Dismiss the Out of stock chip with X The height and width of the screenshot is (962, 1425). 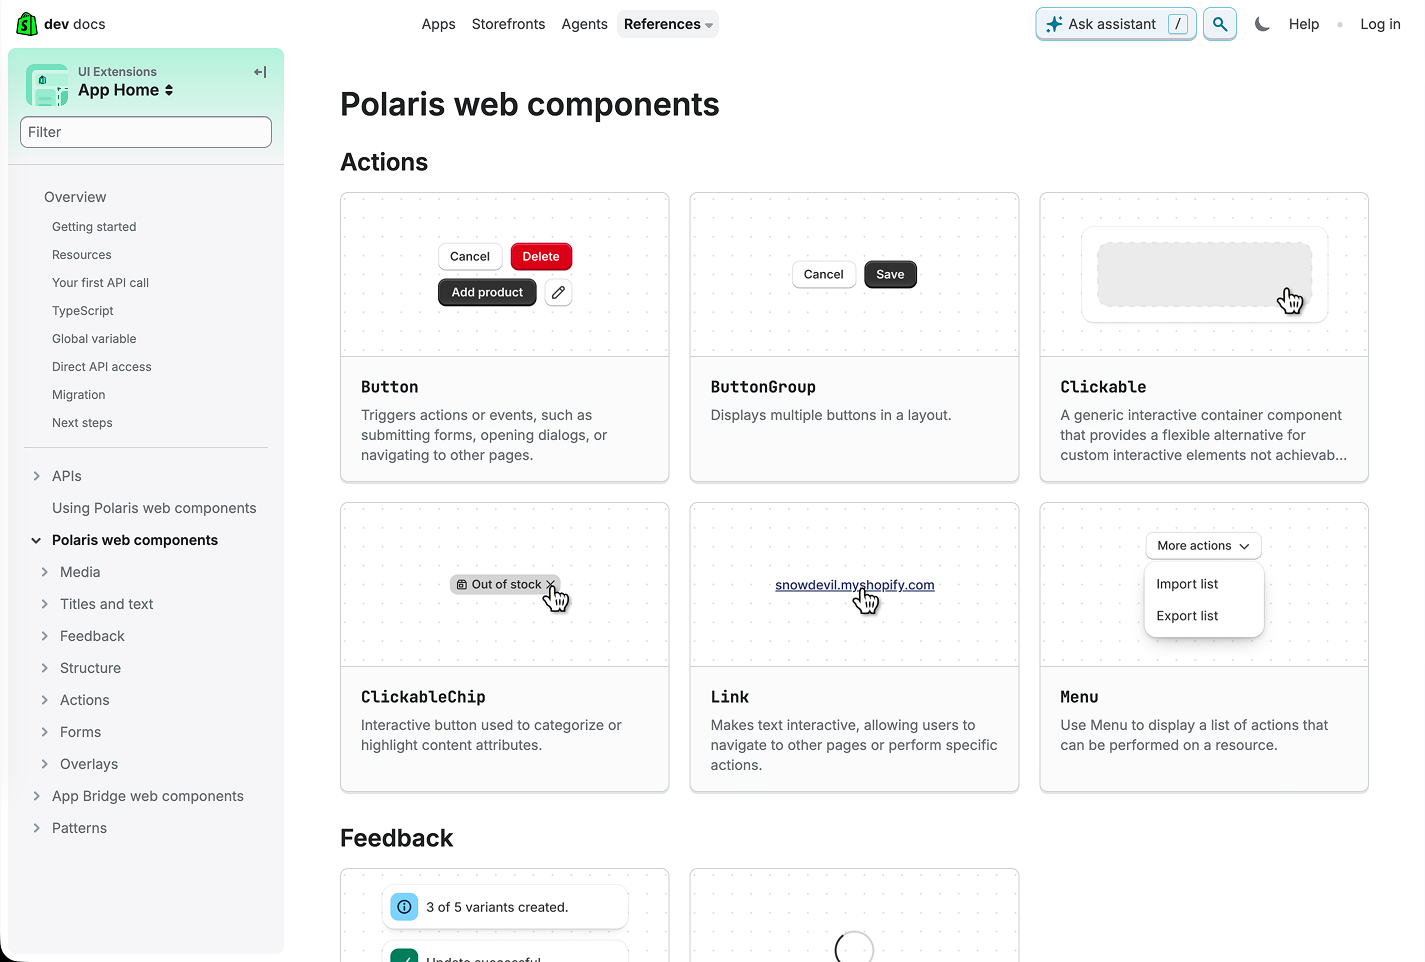click(x=551, y=584)
